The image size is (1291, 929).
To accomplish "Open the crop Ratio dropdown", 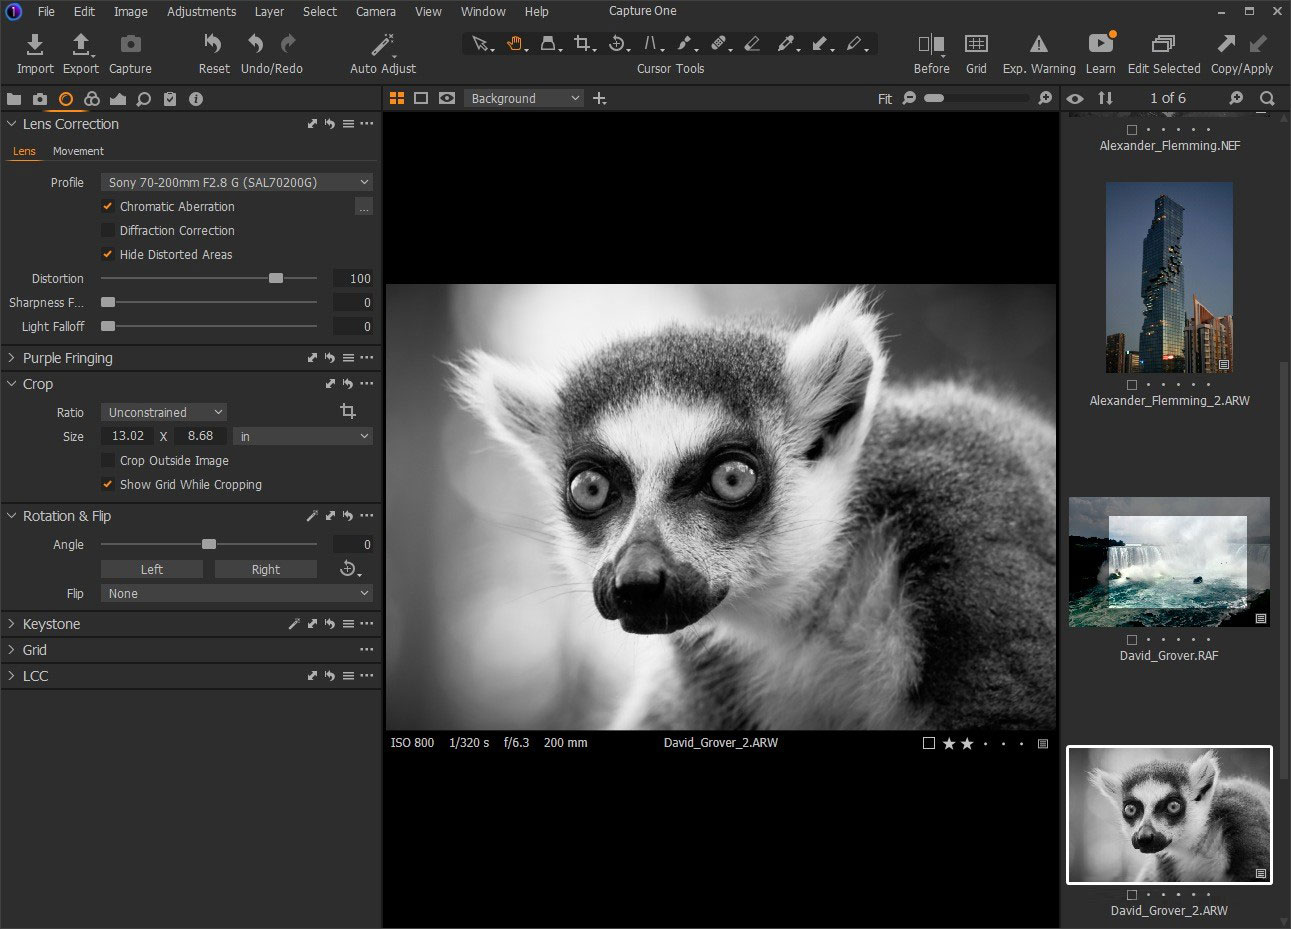I will (164, 412).
